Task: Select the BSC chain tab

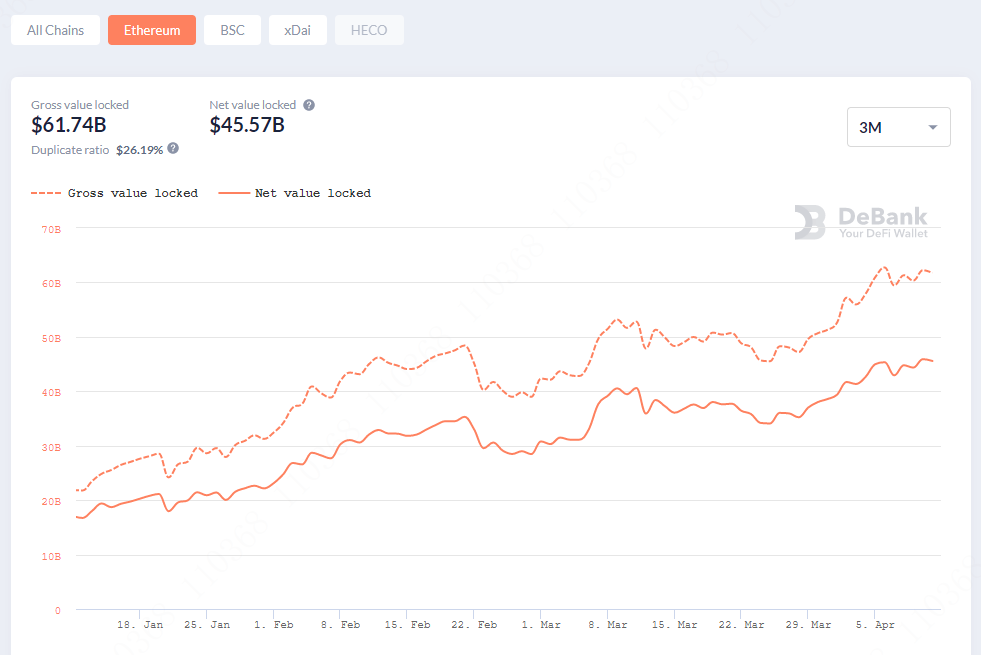Action: (232, 30)
